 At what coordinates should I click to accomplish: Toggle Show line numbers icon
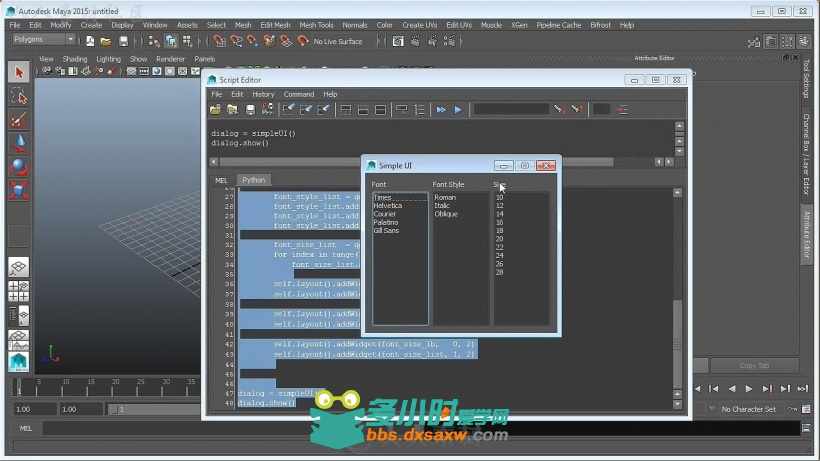[419, 109]
